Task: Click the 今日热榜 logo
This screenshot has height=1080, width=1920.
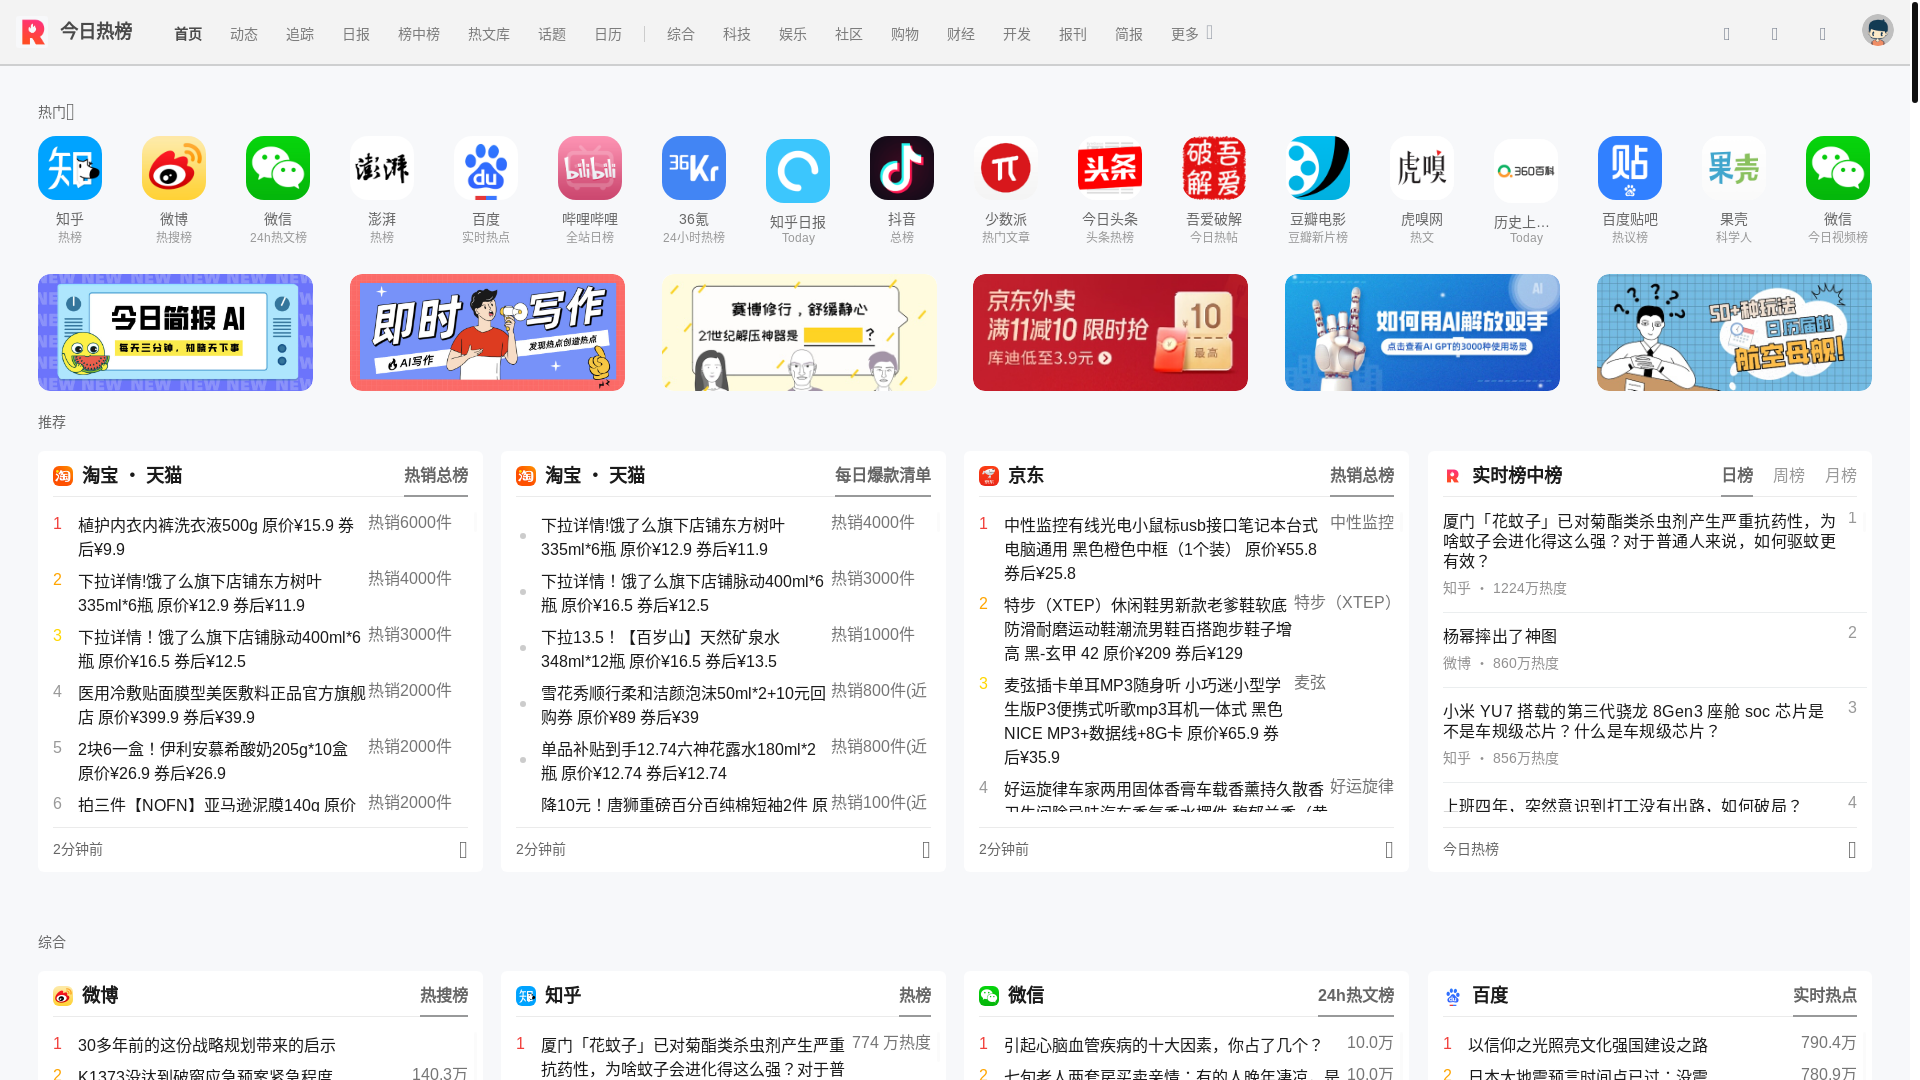Action: [77, 32]
